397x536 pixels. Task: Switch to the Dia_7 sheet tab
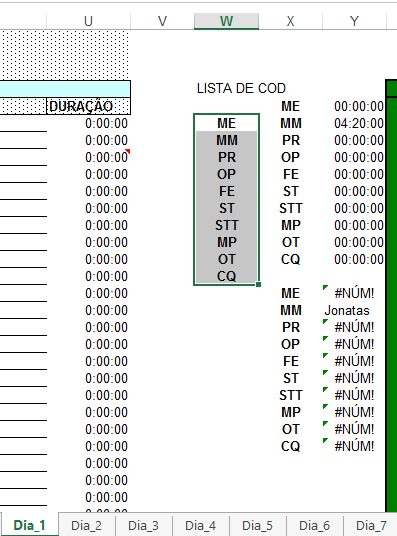click(x=371, y=525)
